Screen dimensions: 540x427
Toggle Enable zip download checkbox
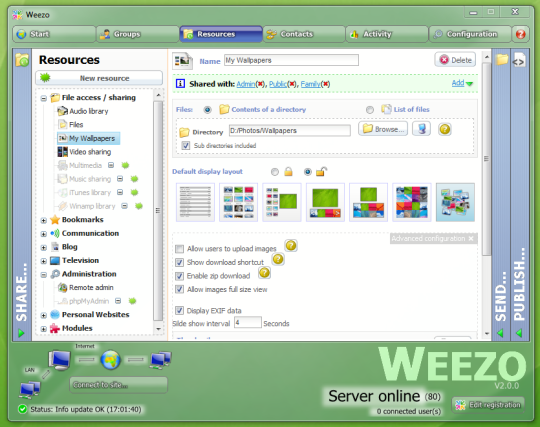click(179, 276)
